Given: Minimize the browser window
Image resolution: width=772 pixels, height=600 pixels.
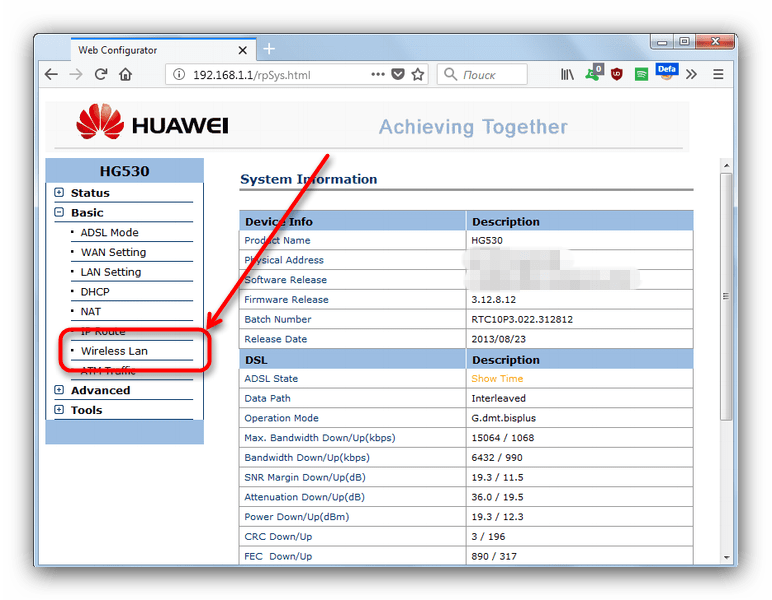Looking at the screenshot, I should tap(662, 42).
